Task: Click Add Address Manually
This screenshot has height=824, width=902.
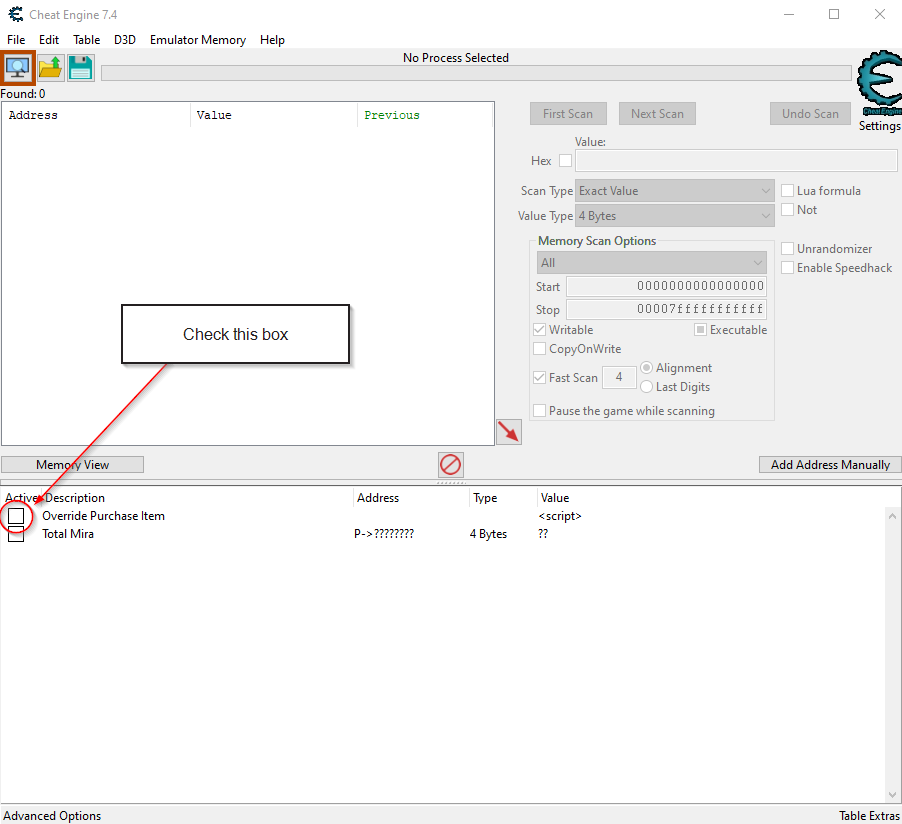Action: click(x=830, y=464)
